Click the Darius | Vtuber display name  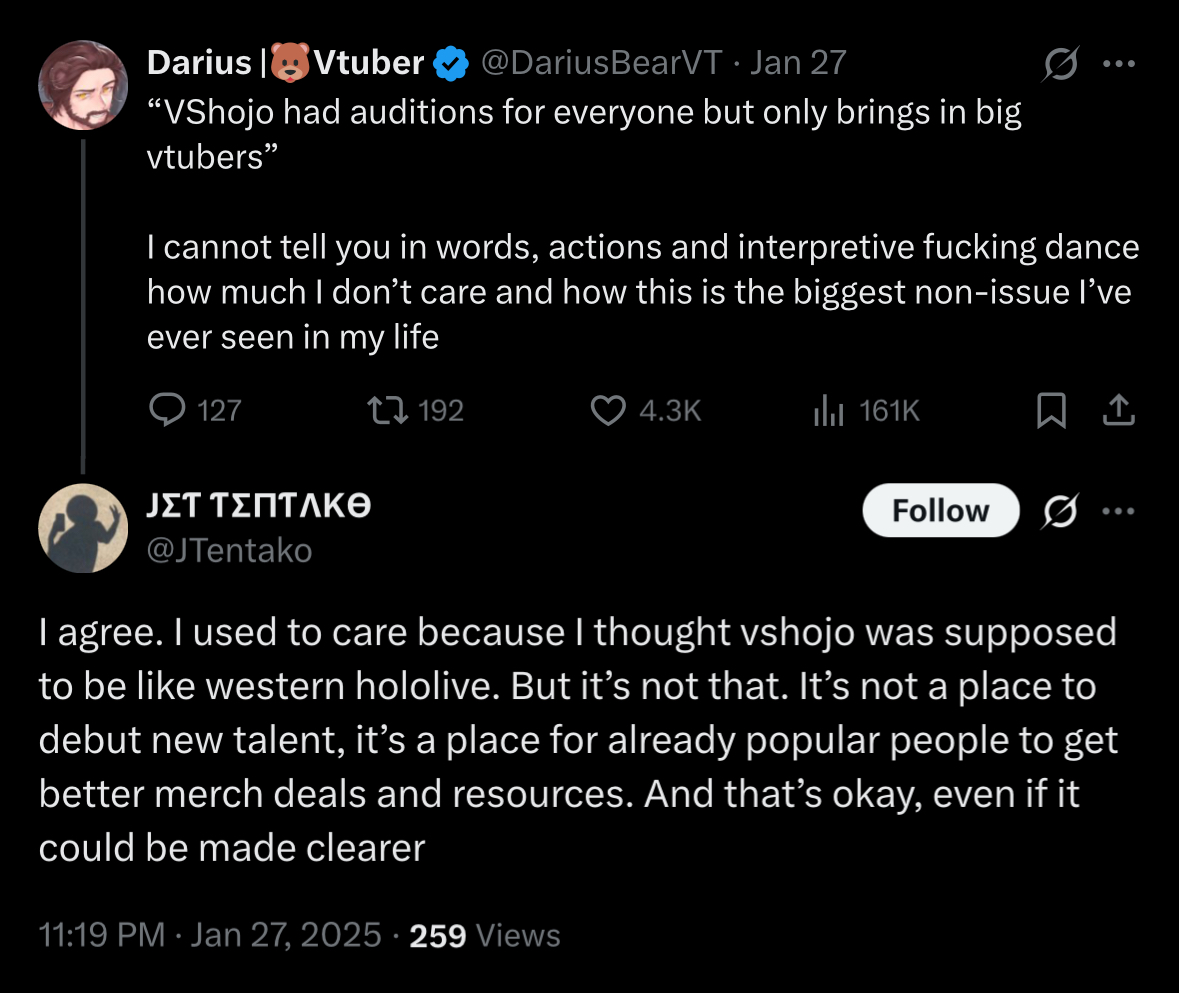pyautogui.click(x=285, y=64)
